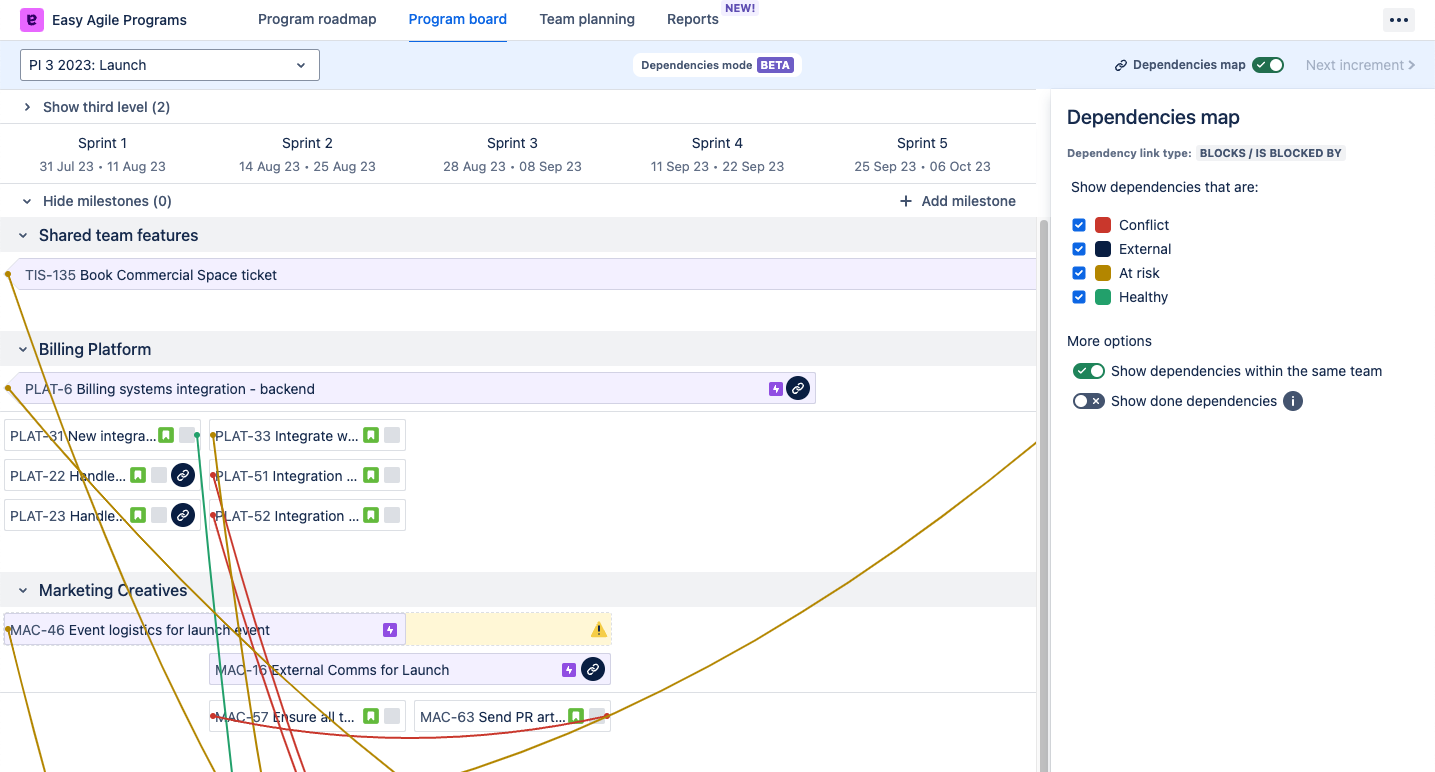
Task: Click grey status box on PLAT-33
Action: click(x=392, y=435)
